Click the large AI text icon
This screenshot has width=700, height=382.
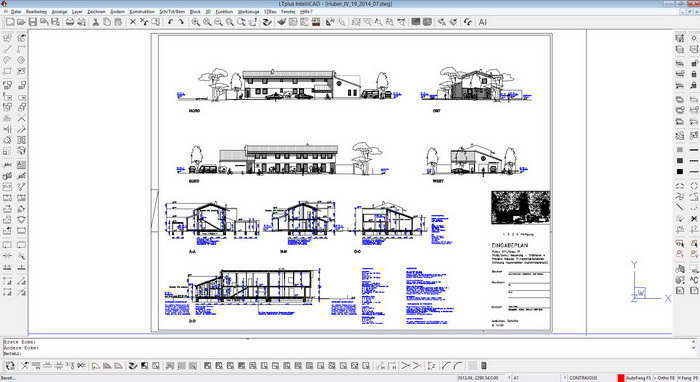click(x=483, y=22)
